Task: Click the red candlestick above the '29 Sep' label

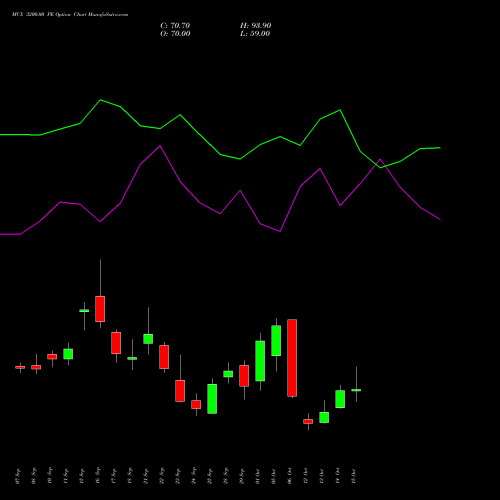Action: click(244, 376)
